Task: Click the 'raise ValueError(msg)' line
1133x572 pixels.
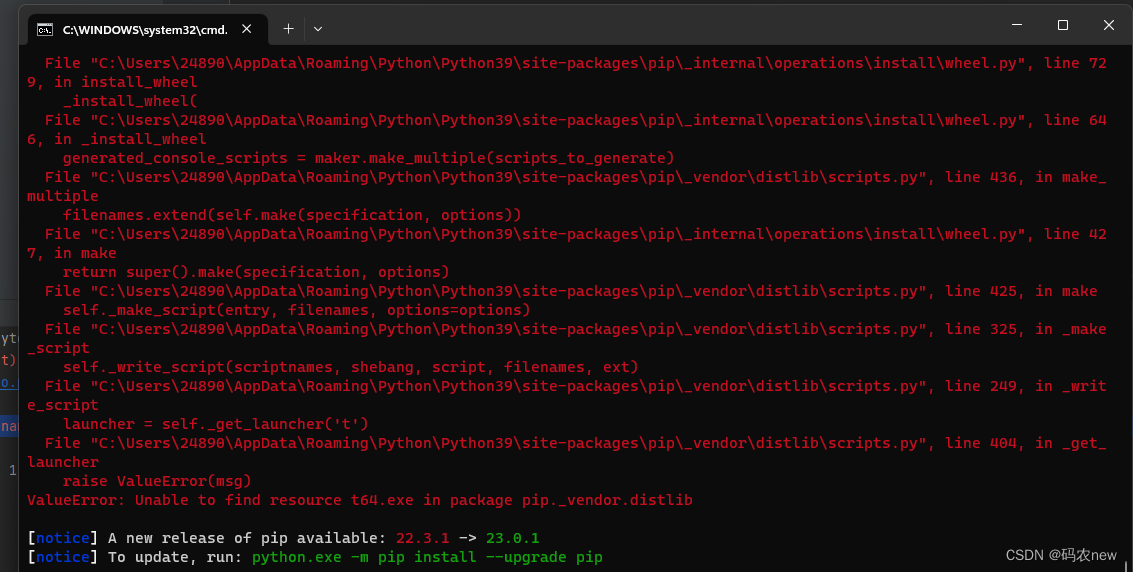Action: (157, 481)
